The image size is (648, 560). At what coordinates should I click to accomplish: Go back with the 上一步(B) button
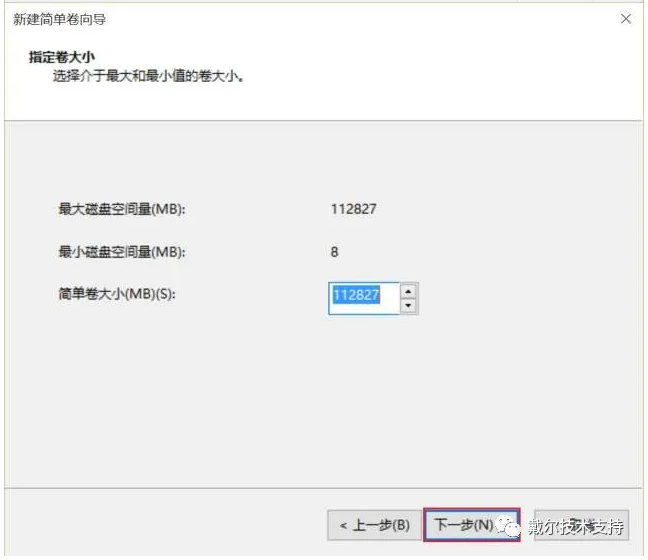(374, 525)
